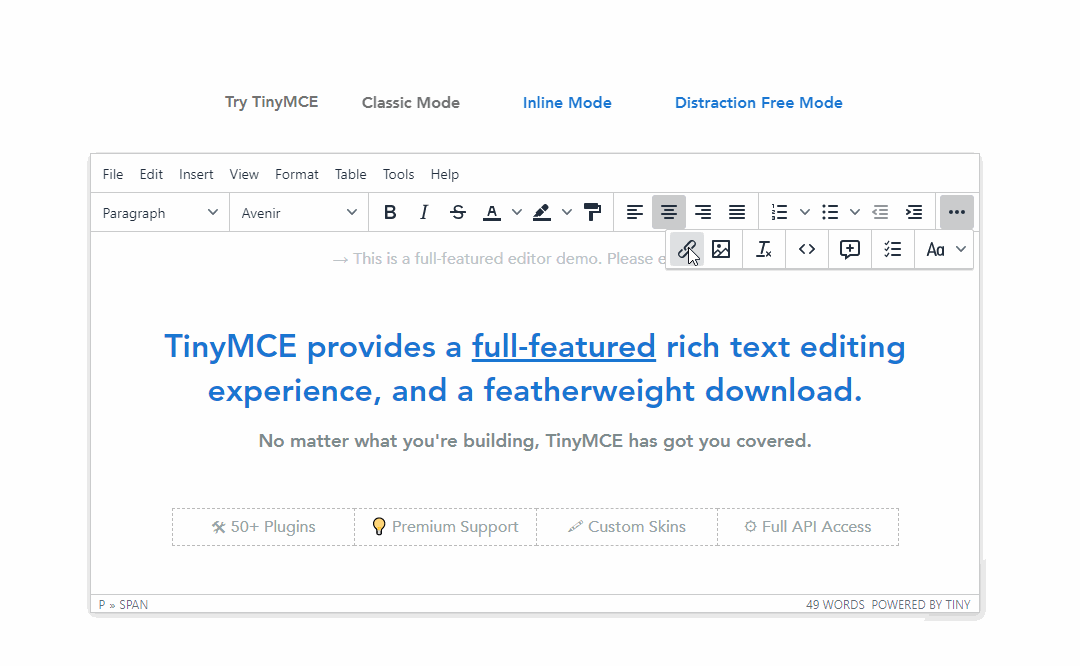Screen dimensions: 1080x666
Task: Apply strikethrough formatting
Action: [x=457, y=212]
